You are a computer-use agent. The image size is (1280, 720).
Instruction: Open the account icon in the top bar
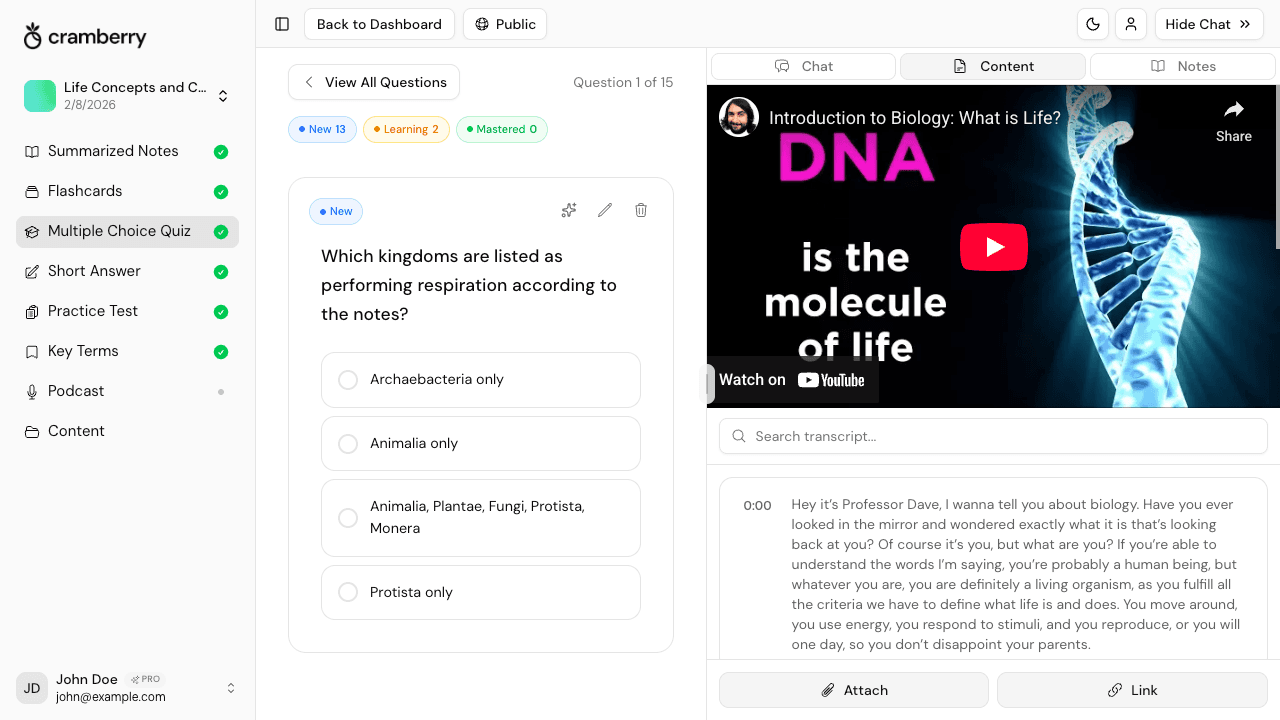click(1131, 24)
